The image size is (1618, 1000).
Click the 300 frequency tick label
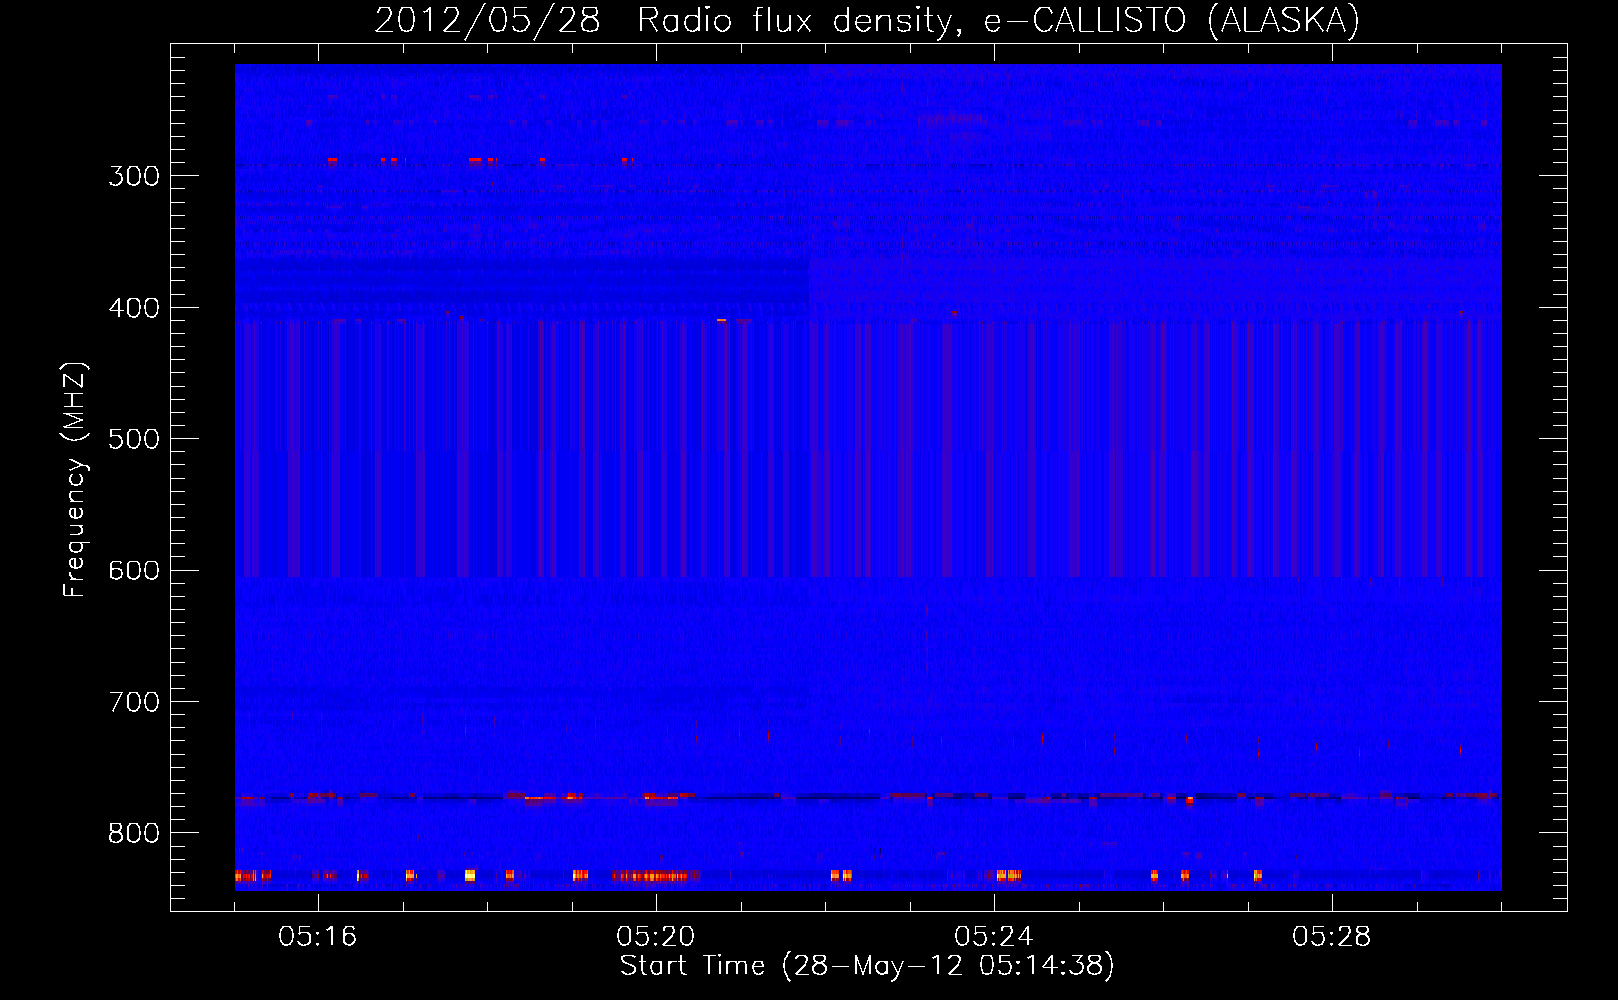click(x=134, y=176)
